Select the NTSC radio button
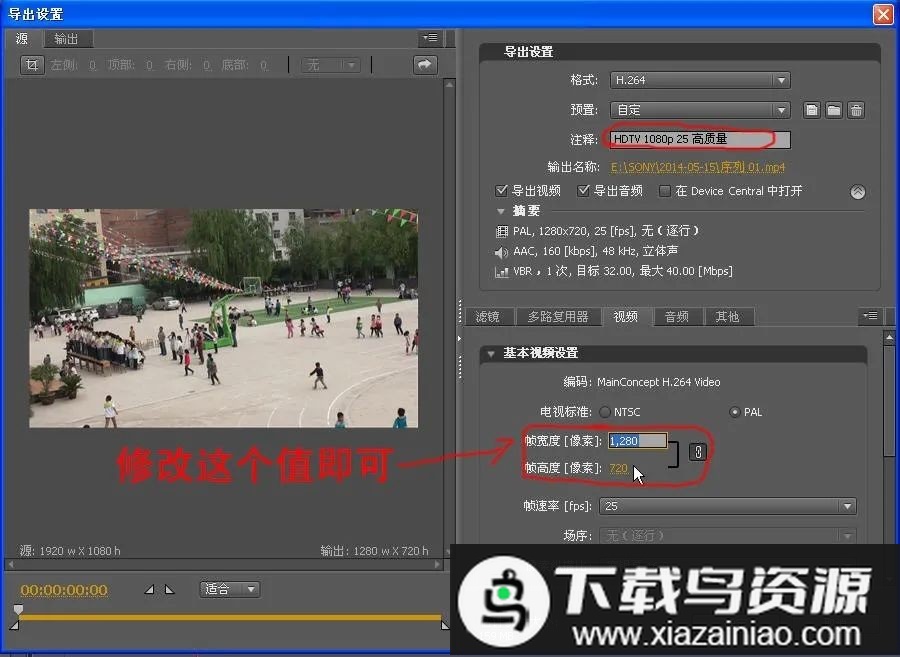The image size is (900, 657). 605,412
